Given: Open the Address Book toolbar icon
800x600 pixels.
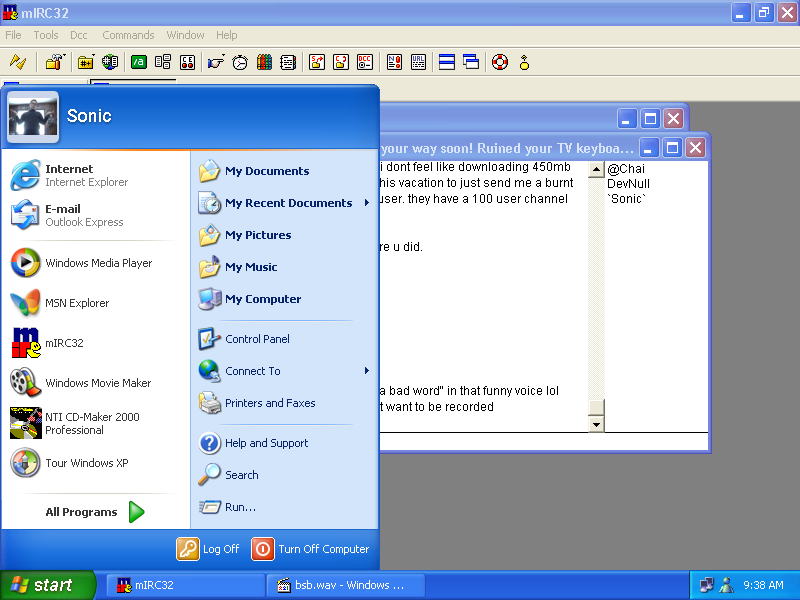Looking at the screenshot, I should 288,62.
